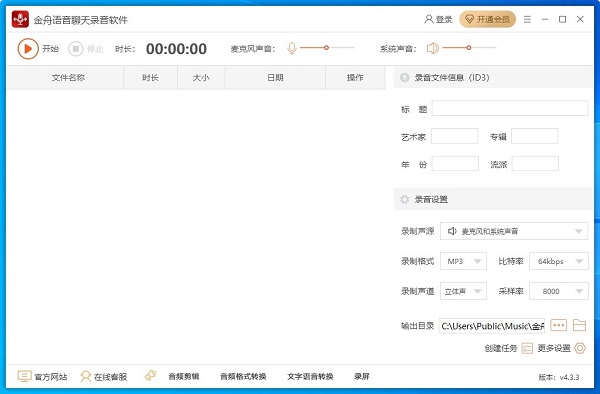Click the speaker icon in the 录制声源 combo box
The height and width of the screenshot is (394, 600).
coord(452,231)
